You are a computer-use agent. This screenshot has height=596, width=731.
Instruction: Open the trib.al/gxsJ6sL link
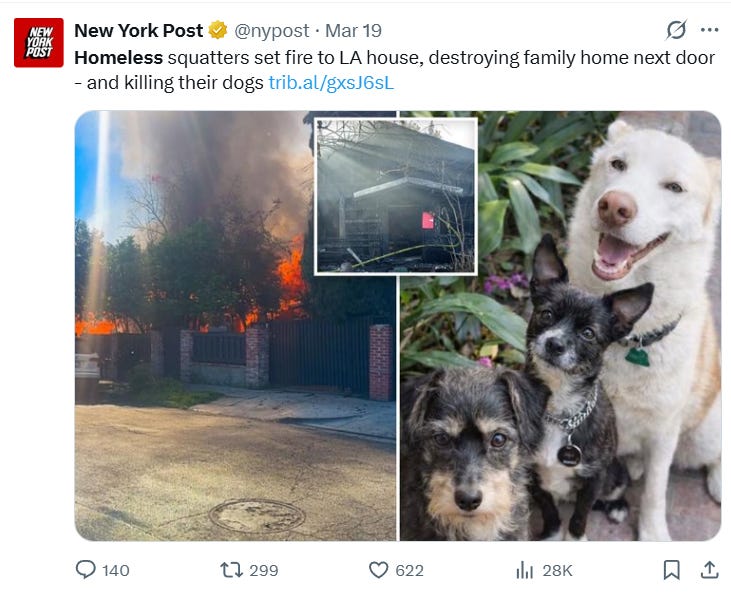(331, 83)
